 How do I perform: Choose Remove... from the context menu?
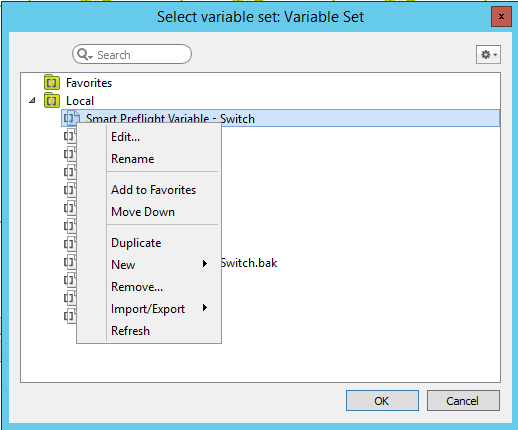(137, 287)
